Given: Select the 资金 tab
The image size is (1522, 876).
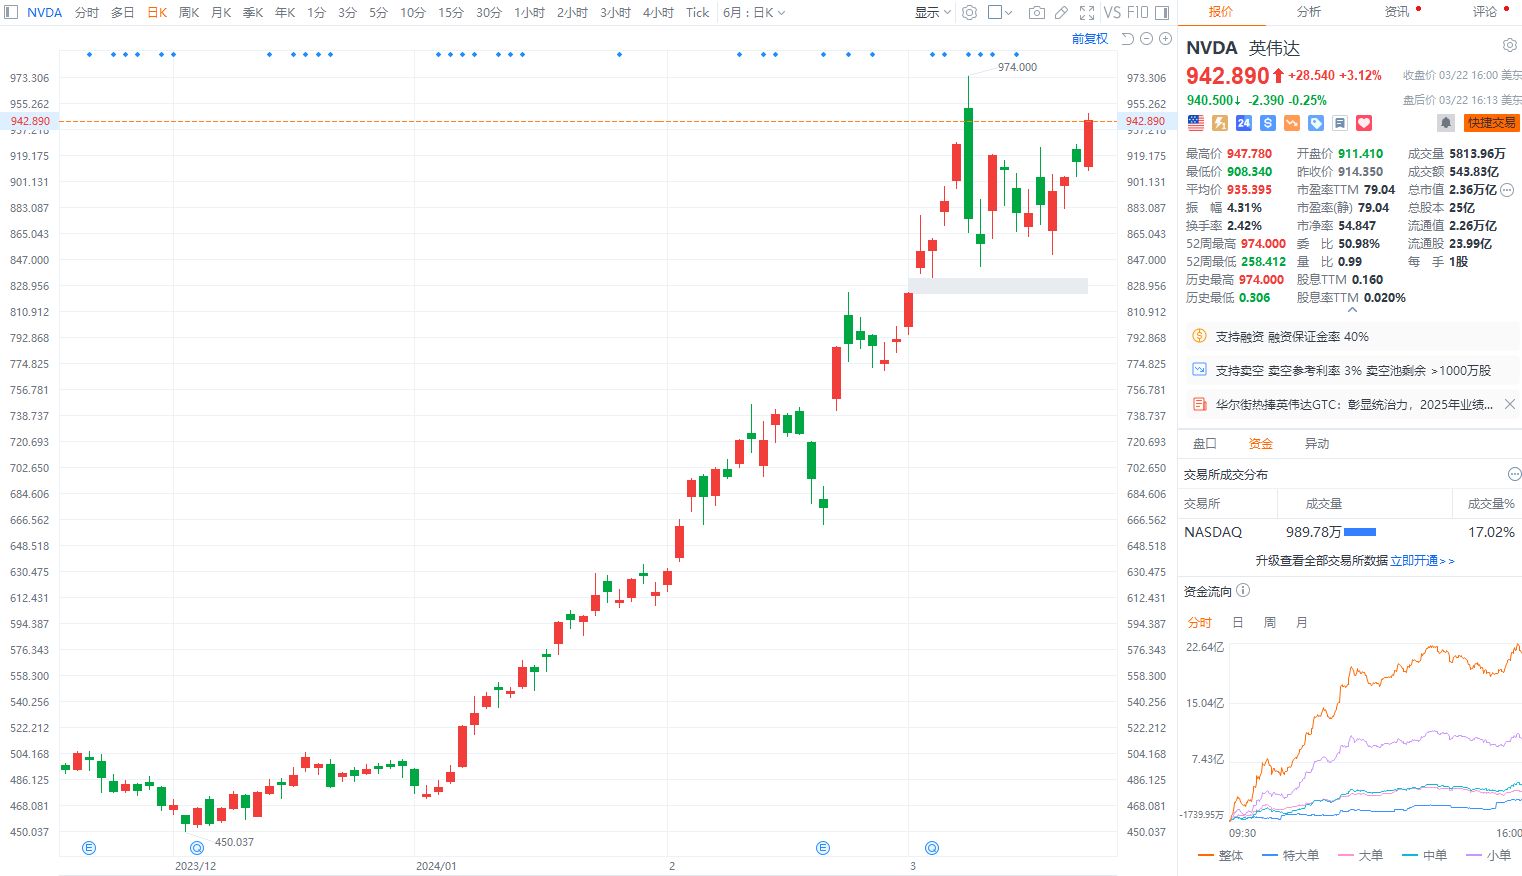Looking at the screenshot, I should [1261, 443].
